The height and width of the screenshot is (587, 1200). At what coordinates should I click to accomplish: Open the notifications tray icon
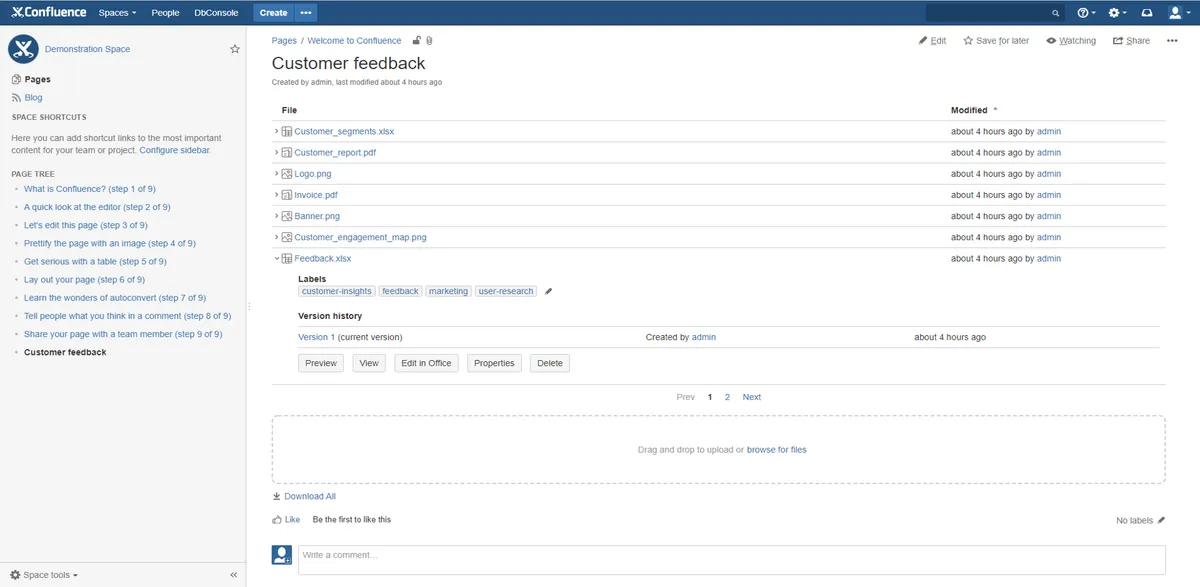pos(1147,13)
